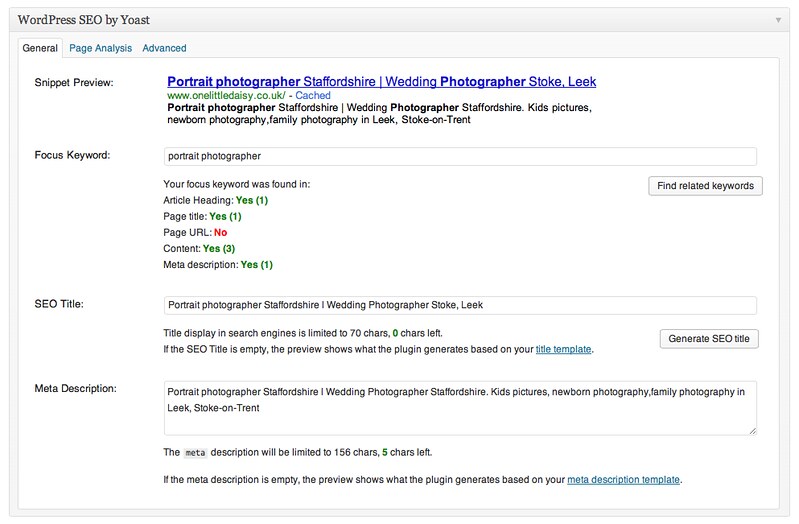Grab the Meta Description textarea resize handle
Viewport: 799px width, 524px height.
752,430
